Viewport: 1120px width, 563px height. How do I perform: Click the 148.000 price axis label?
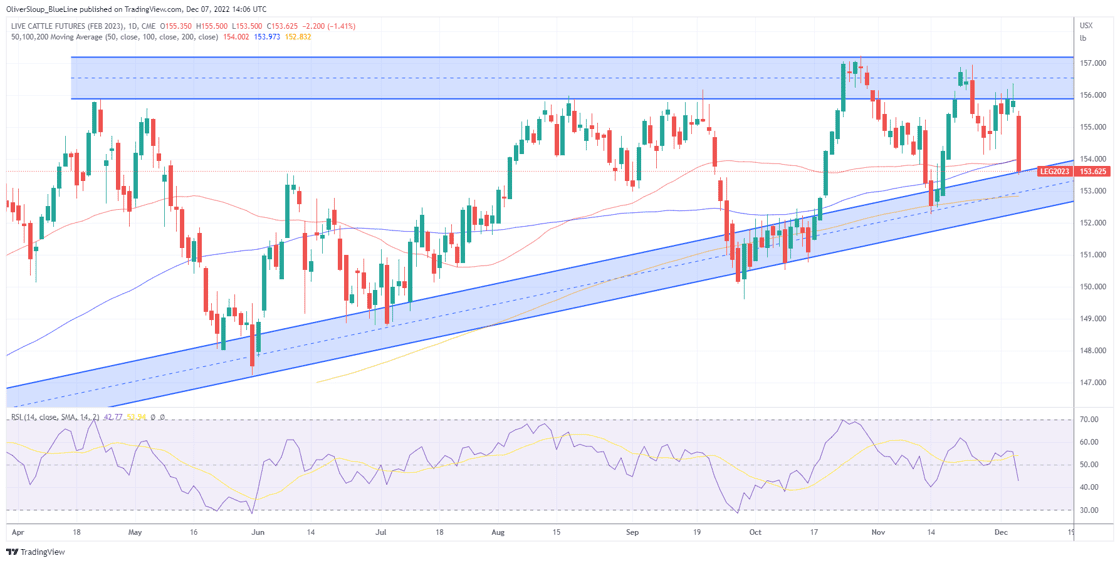pos(1091,351)
